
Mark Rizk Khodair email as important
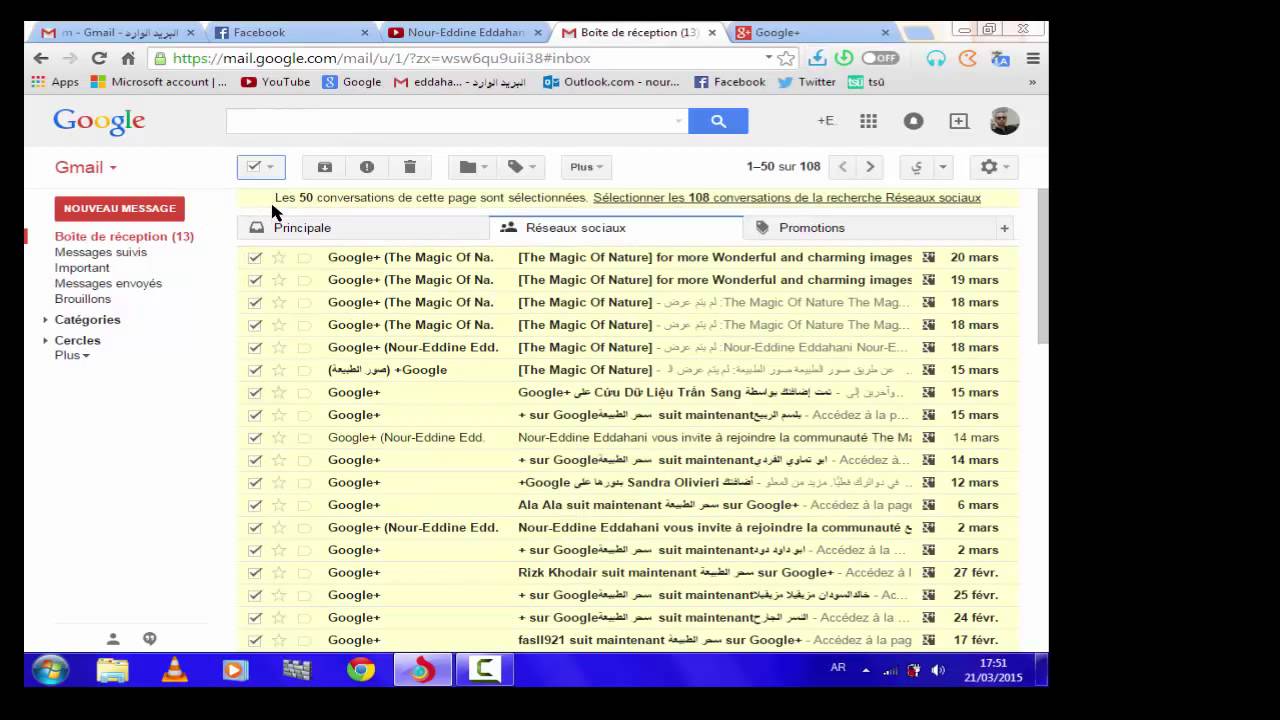click(x=304, y=572)
